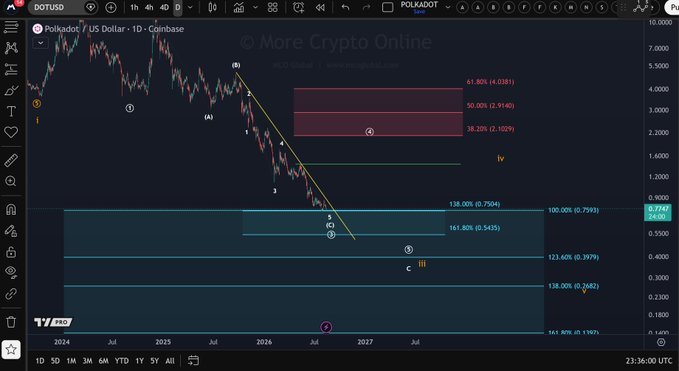Toggle magnet snap mode
The image size is (679, 371).
click(11, 210)
